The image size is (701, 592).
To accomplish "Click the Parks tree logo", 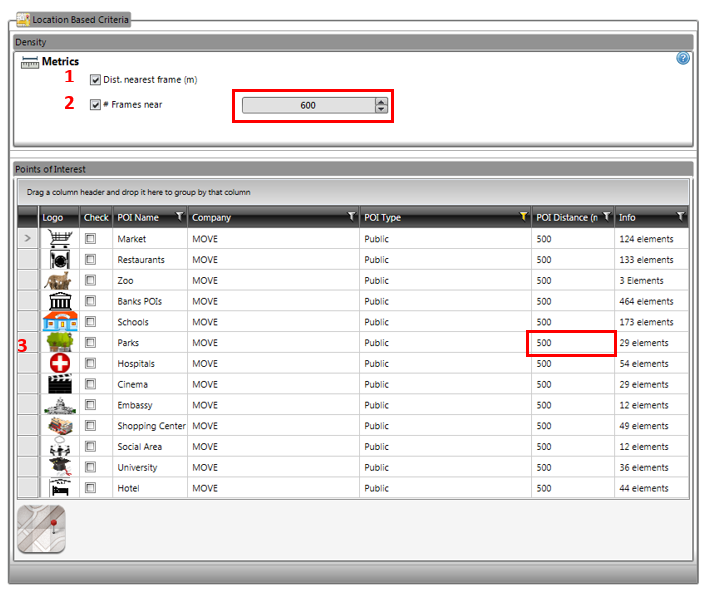I will 59,343.
